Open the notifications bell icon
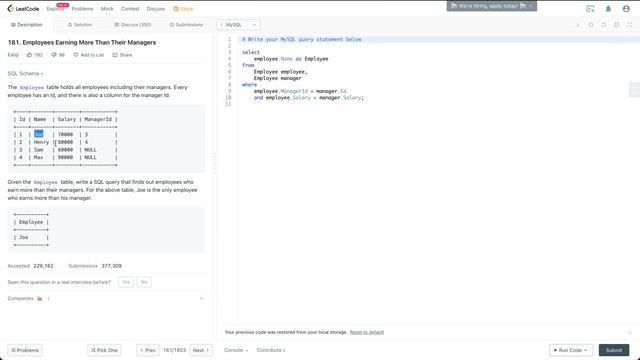 pos(608,9)
